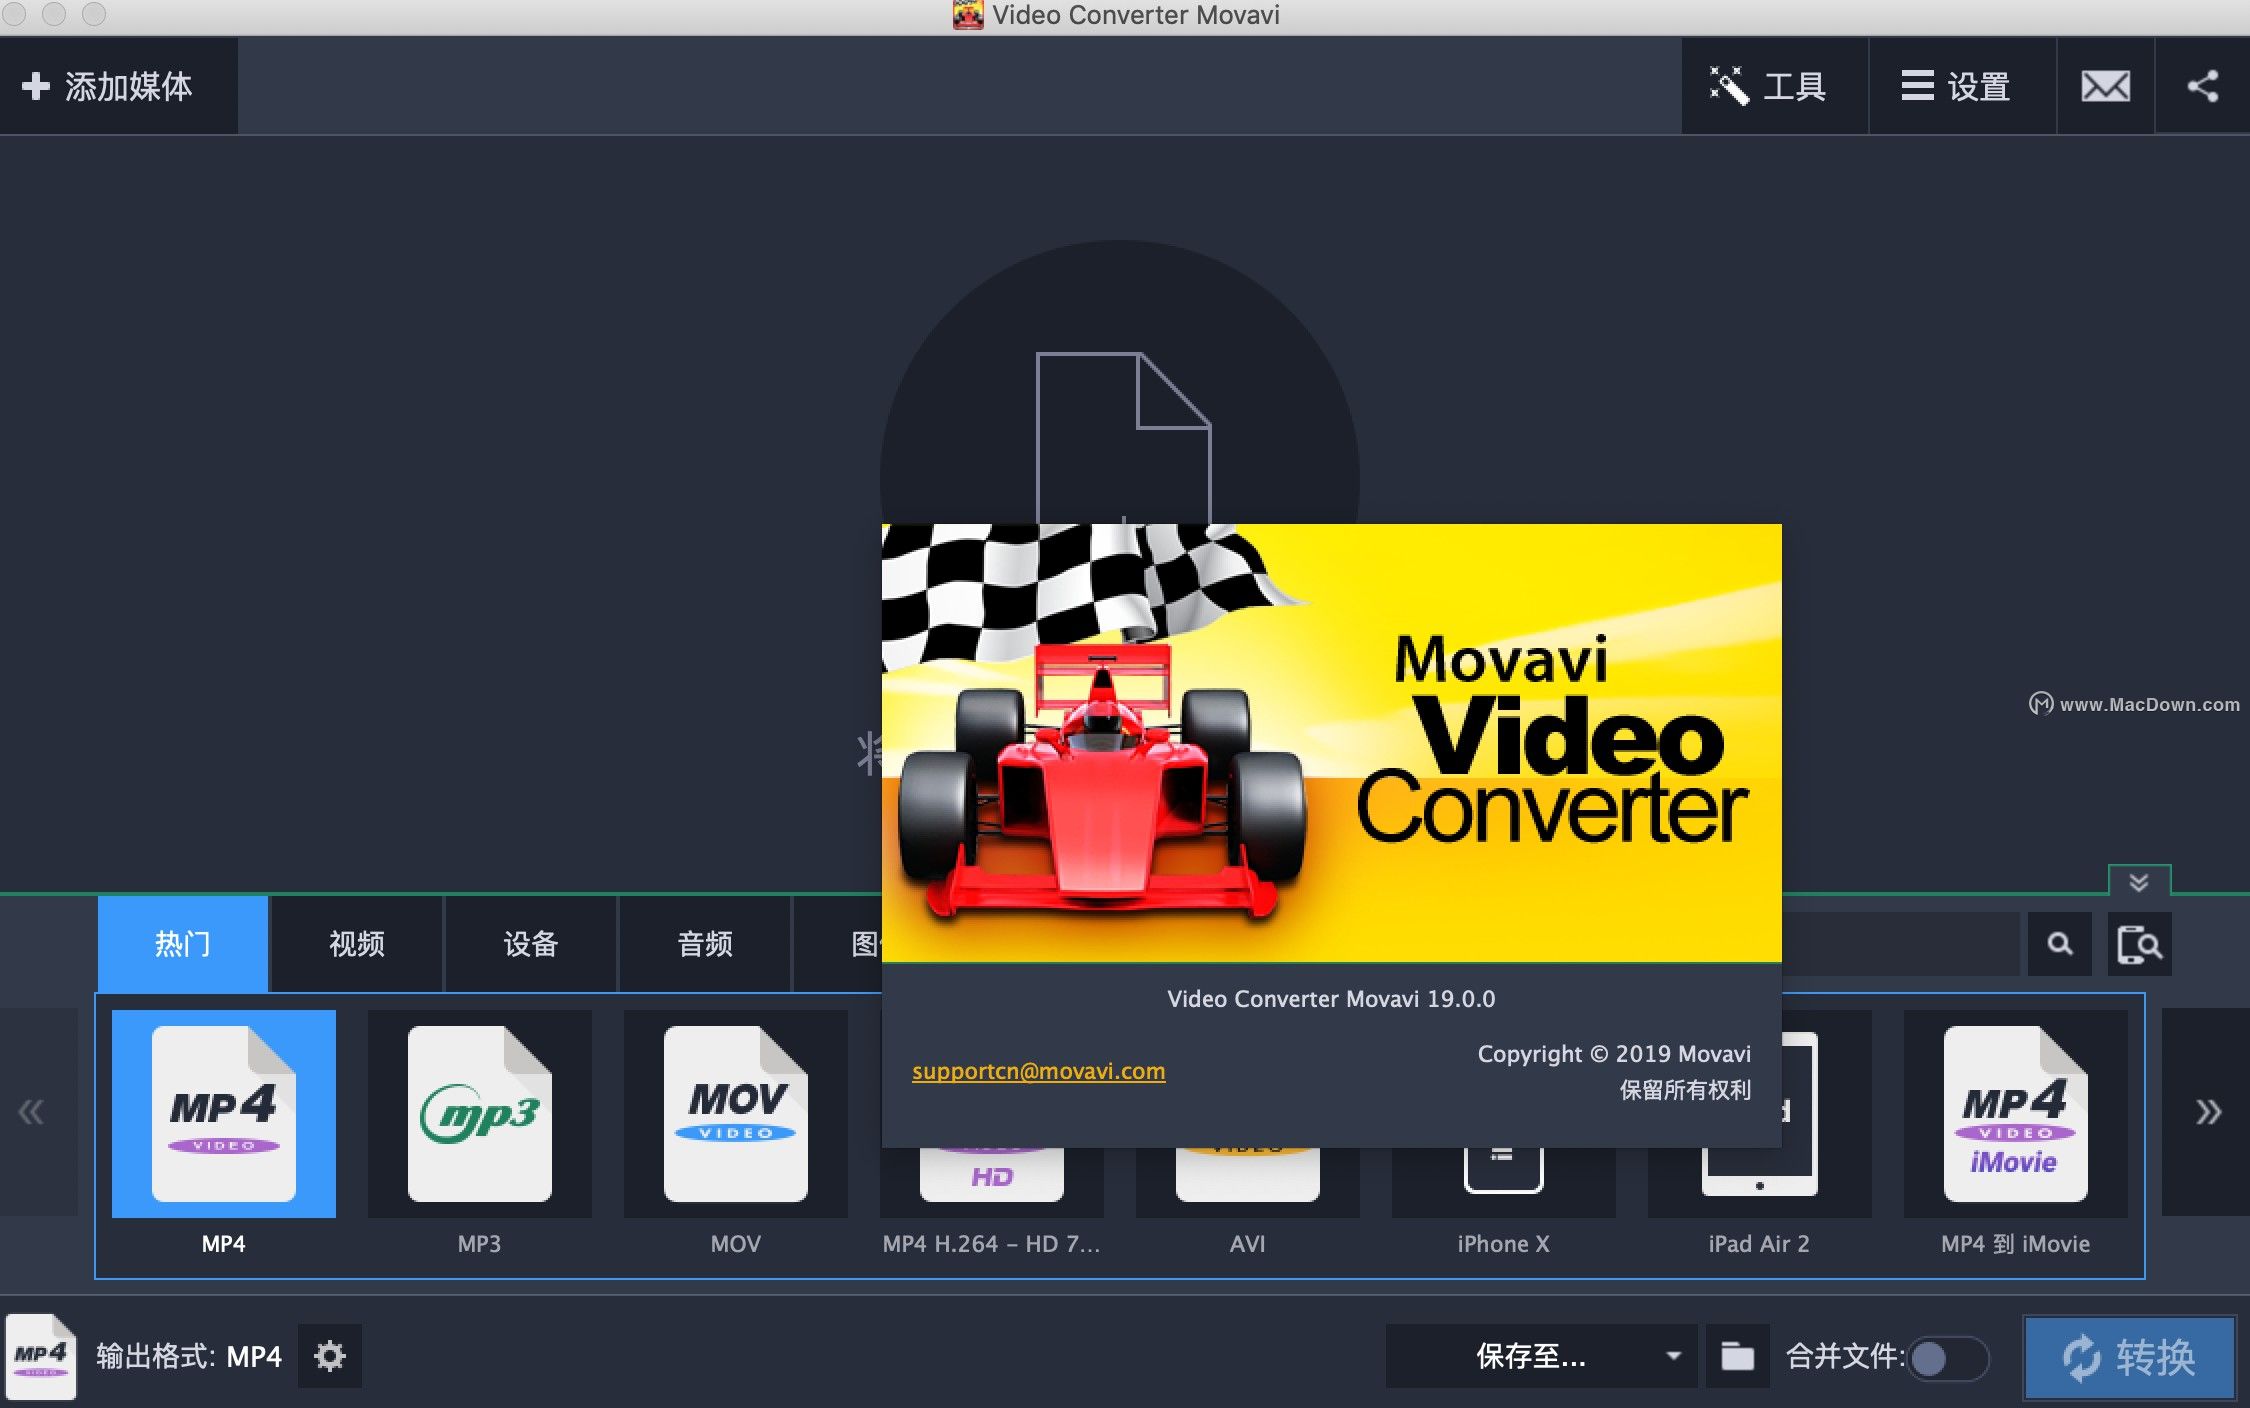The width and height of the screenshot is (2250, 1408).
Task: Open the 保存至... destination dropdown
Action: tap(1540, 1356)
